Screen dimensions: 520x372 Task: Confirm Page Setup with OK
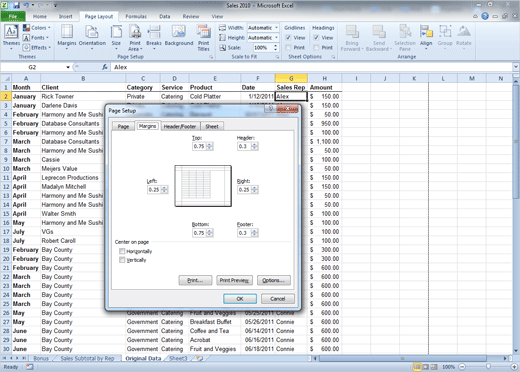coord(240,299)
